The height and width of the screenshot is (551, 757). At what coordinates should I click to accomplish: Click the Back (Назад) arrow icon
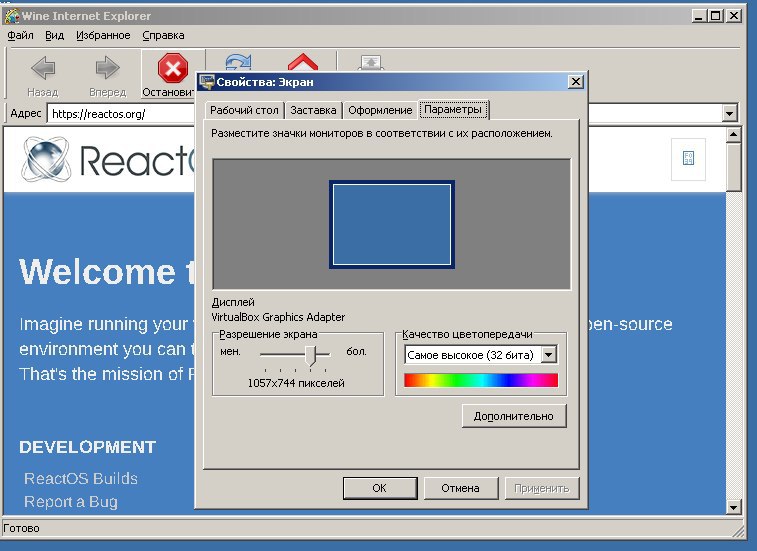tap(43, 68)
